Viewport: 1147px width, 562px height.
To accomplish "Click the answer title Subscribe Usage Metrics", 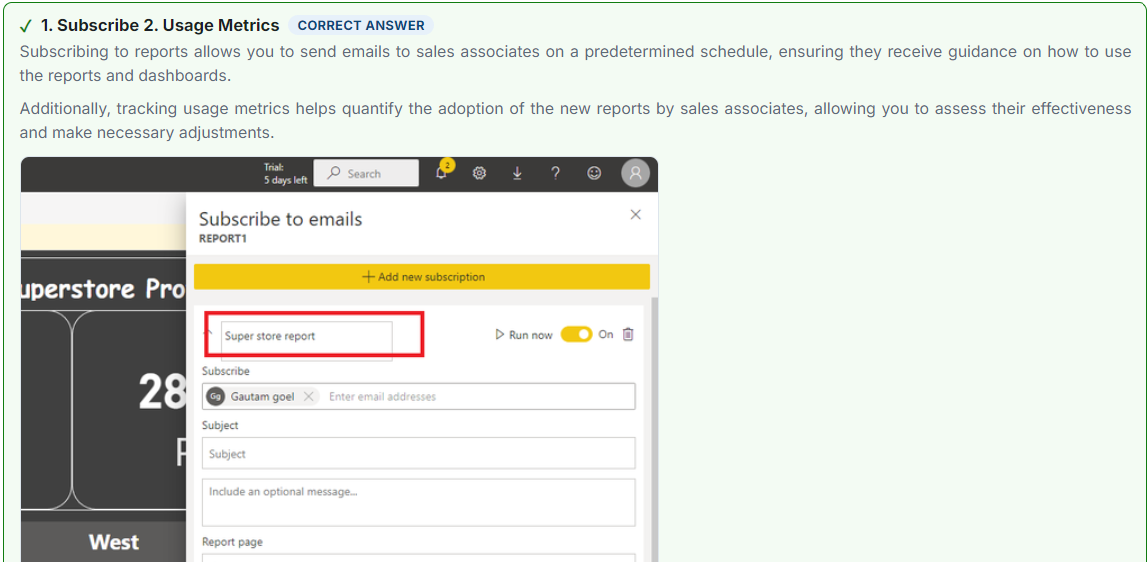I will [x=159, y=26].
